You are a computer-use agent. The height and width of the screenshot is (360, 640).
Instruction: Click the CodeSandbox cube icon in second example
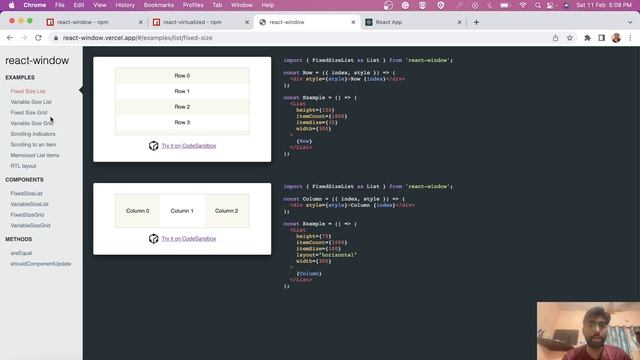pos(153,239)
